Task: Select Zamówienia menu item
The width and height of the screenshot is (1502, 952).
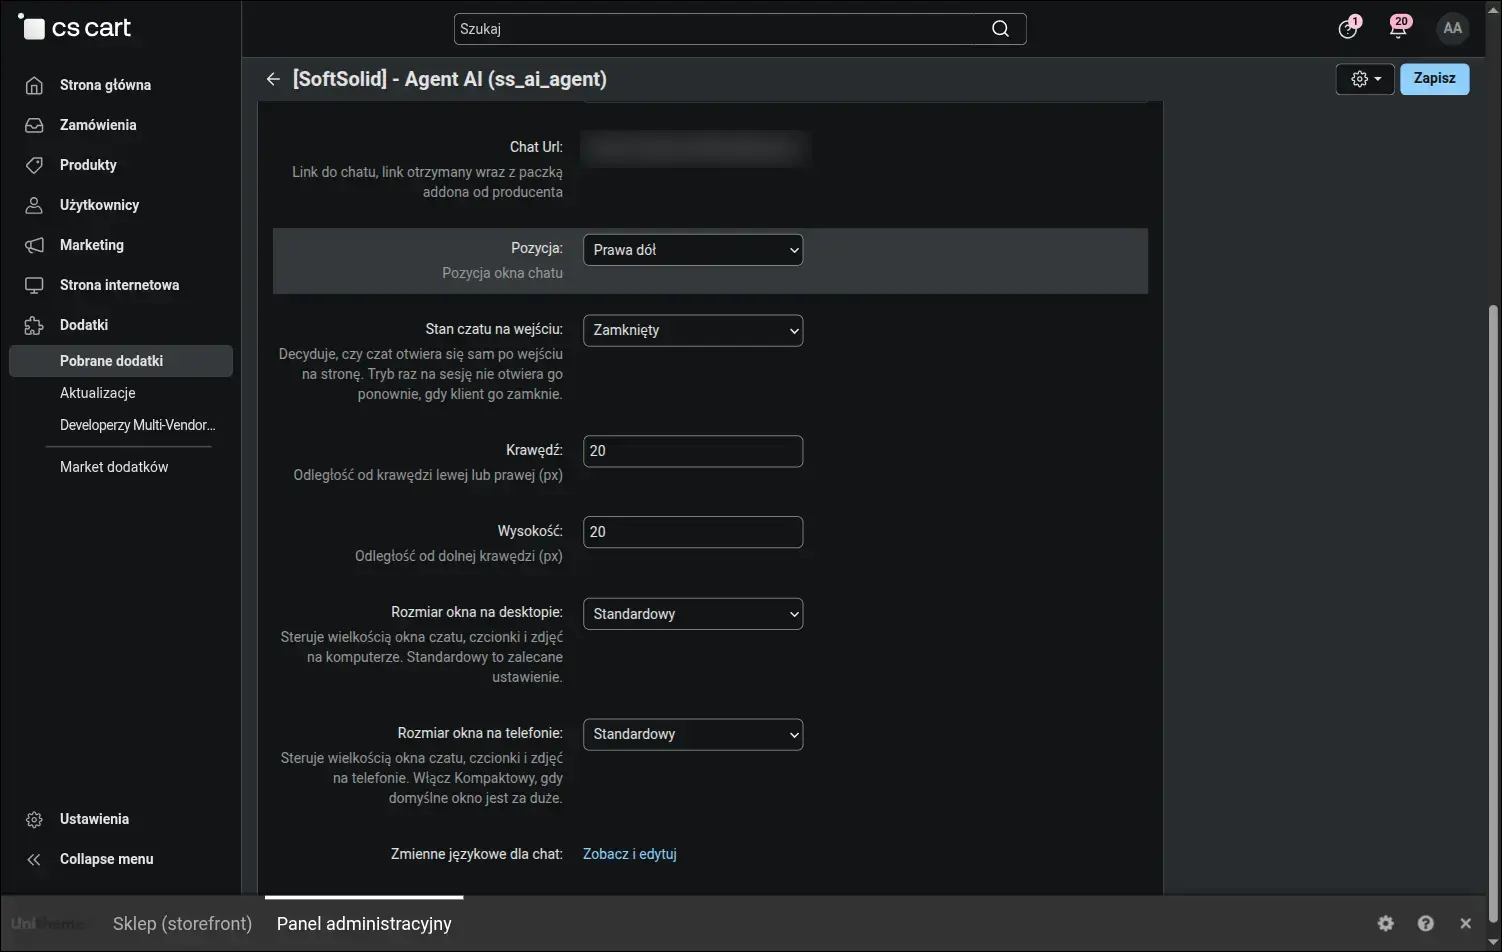Action: pos(98,125)
